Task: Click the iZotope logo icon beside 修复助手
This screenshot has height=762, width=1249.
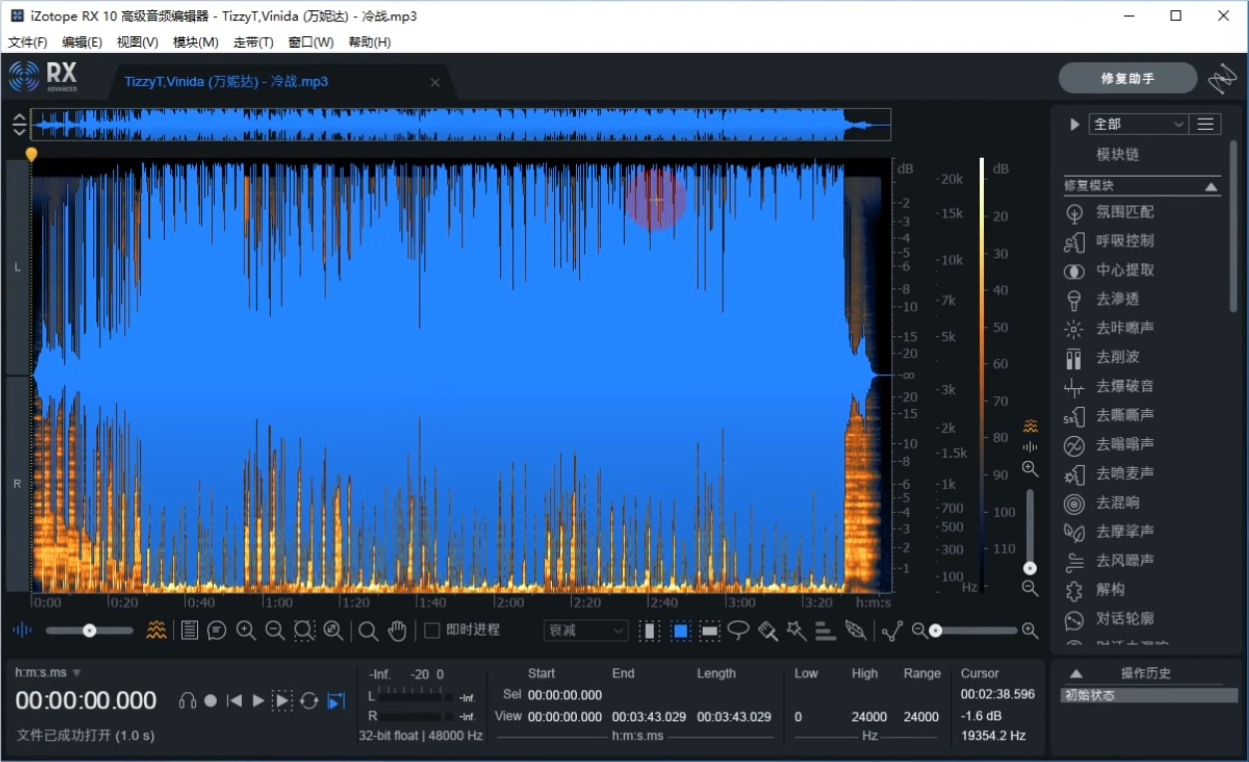Action: pos(1222,78)
